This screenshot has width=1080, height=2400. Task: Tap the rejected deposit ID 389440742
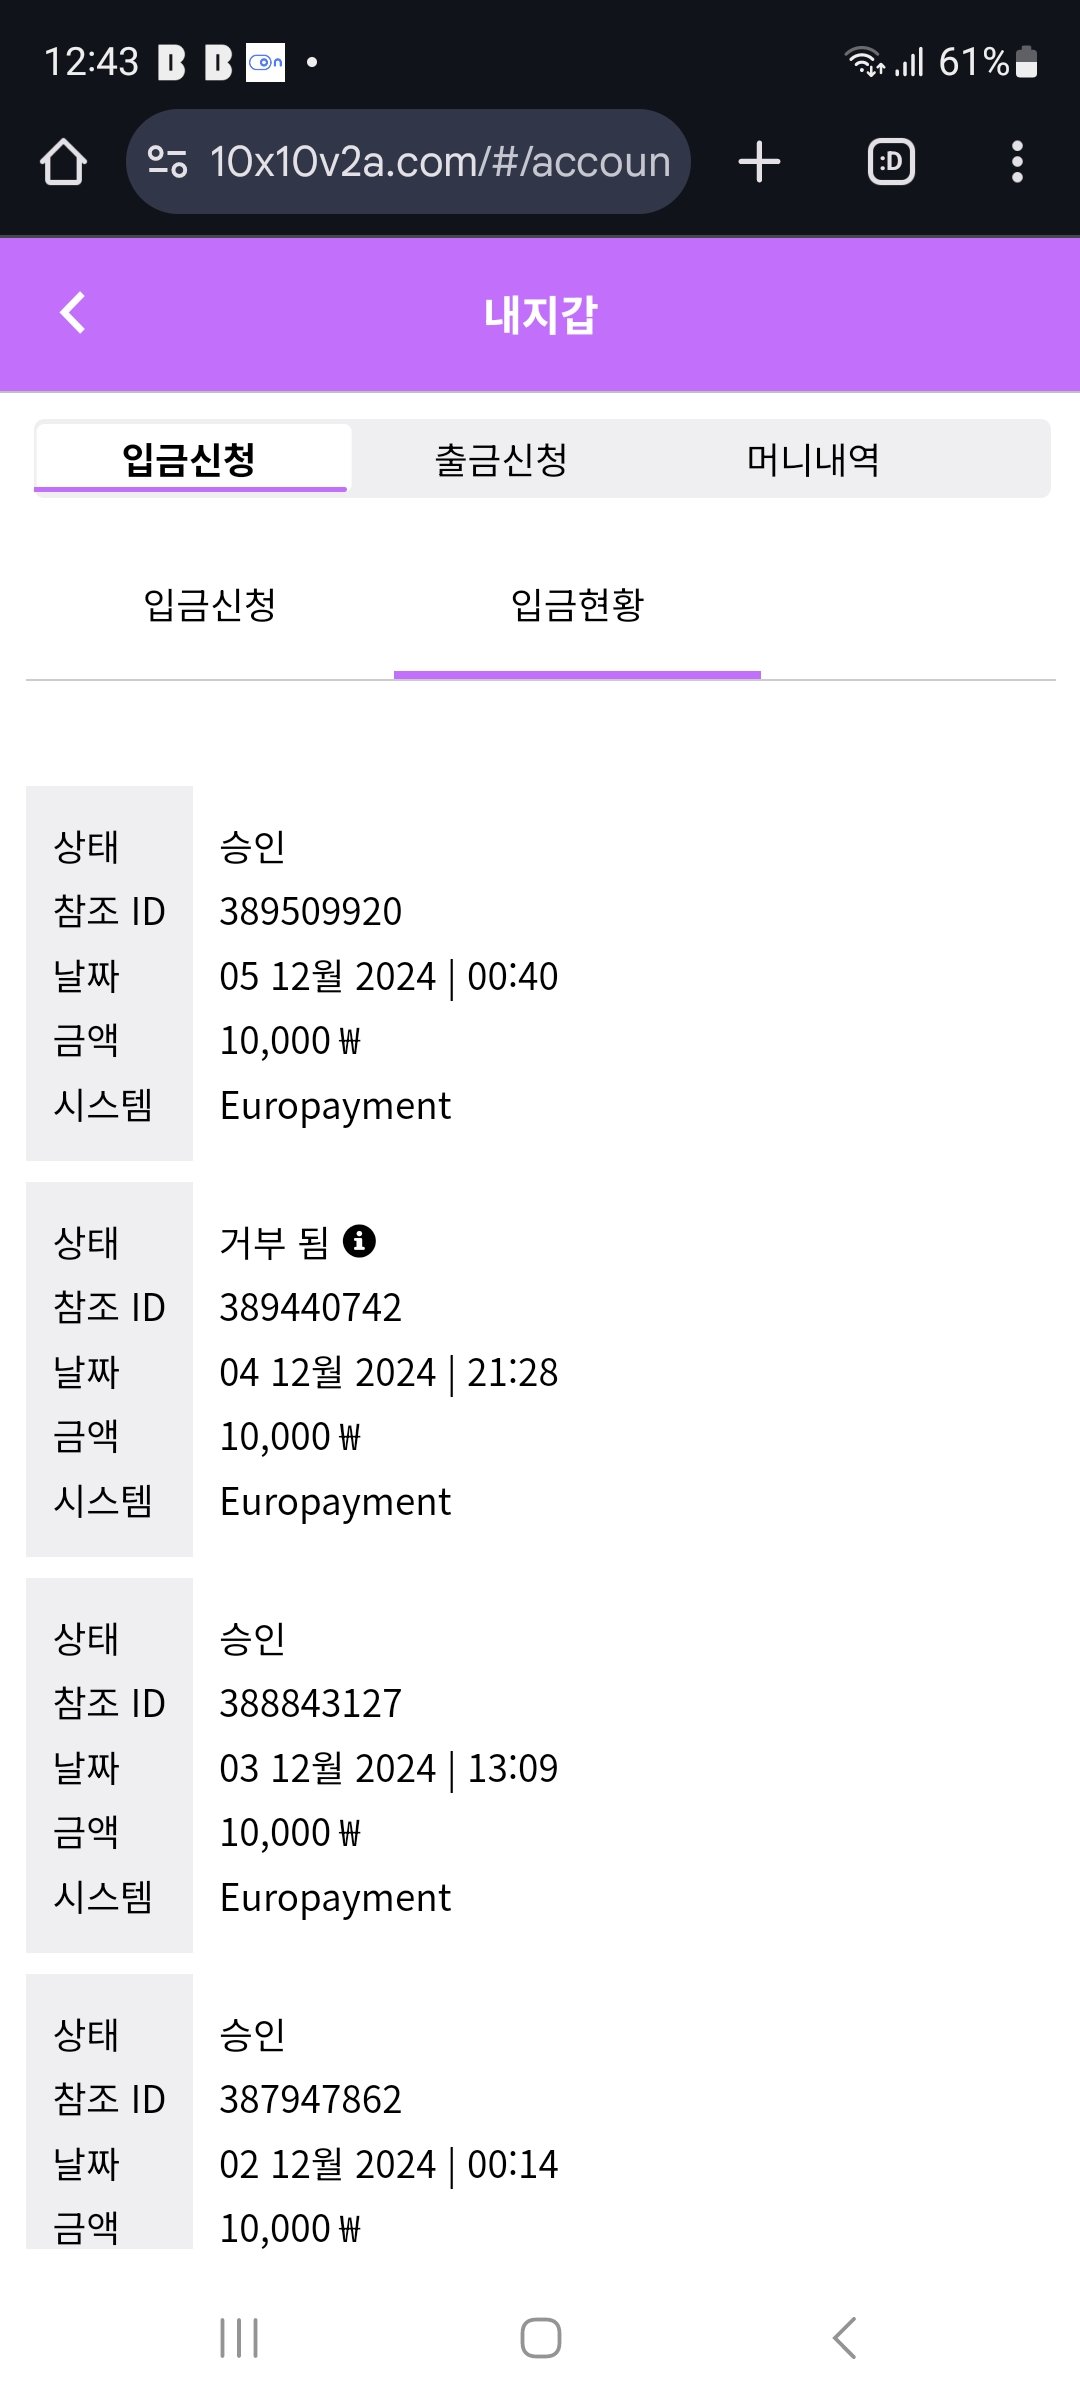pyautogui.click(x=310, y=1308)
